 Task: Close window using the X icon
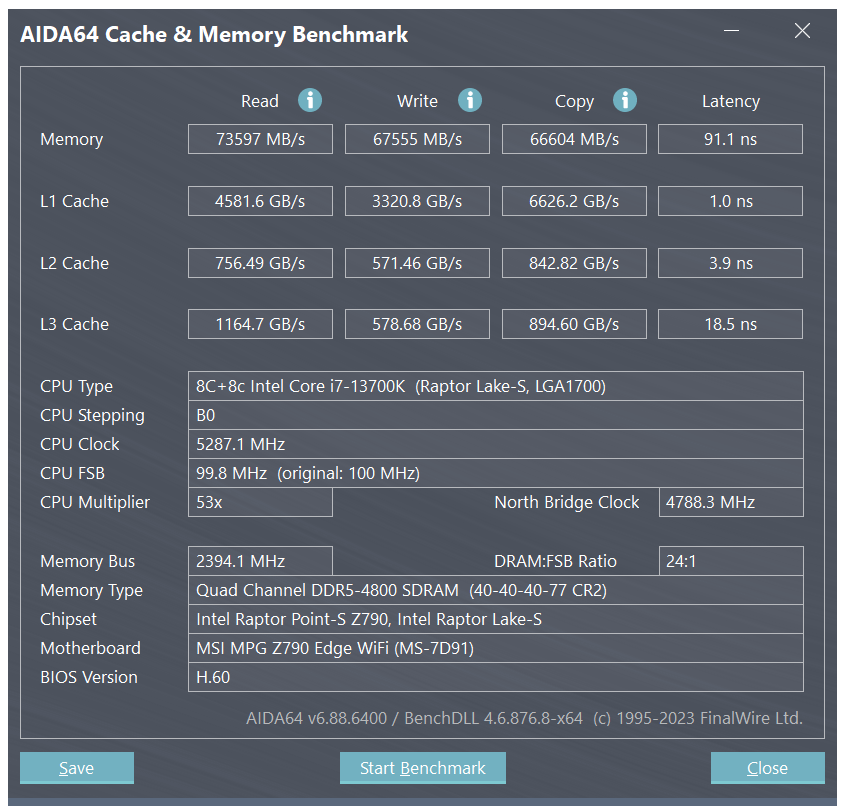tap(802, 31)
